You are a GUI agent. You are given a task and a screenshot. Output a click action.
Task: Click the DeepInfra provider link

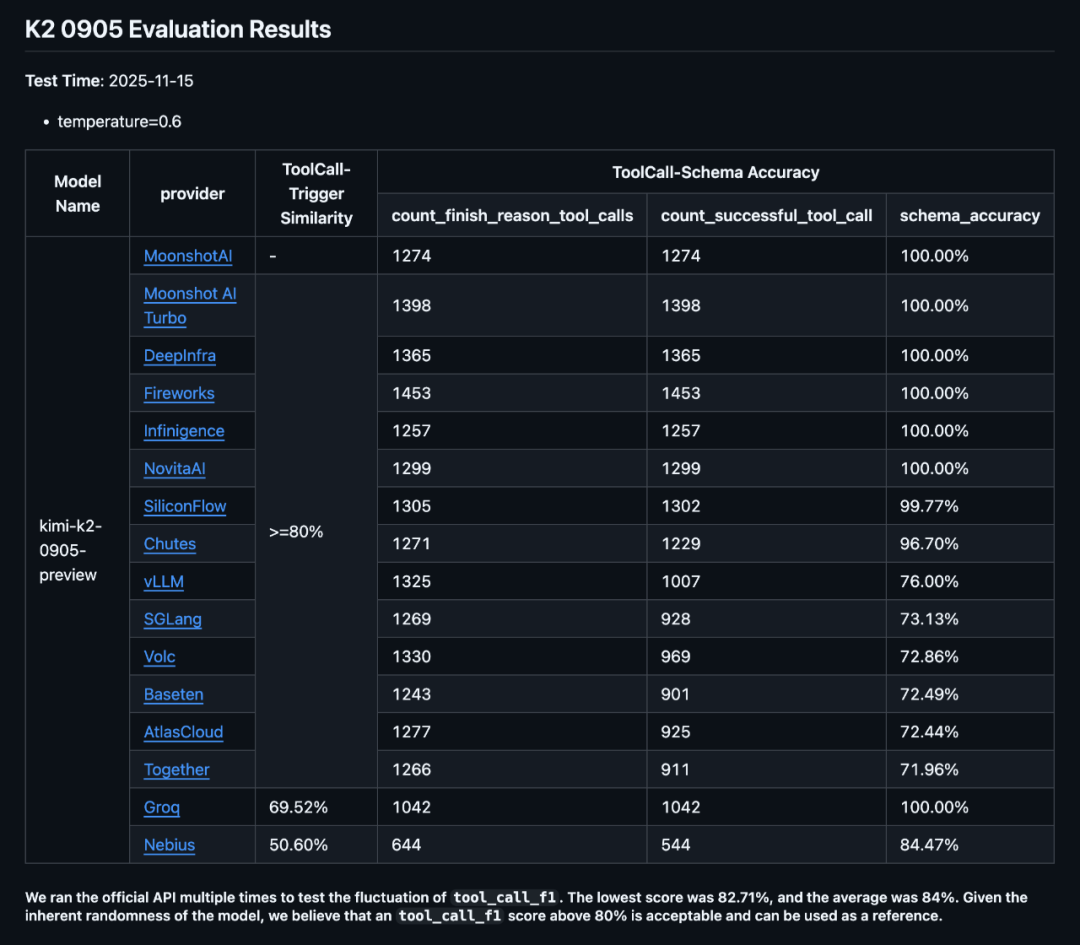(180, 356)
